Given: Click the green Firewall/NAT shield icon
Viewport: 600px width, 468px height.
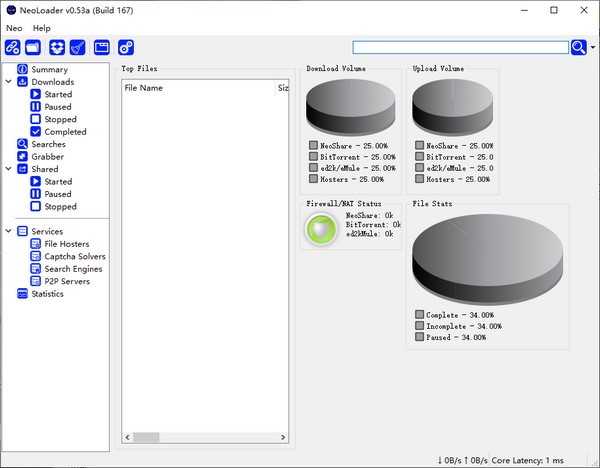Looking at the screenshot, I should 320,229.
